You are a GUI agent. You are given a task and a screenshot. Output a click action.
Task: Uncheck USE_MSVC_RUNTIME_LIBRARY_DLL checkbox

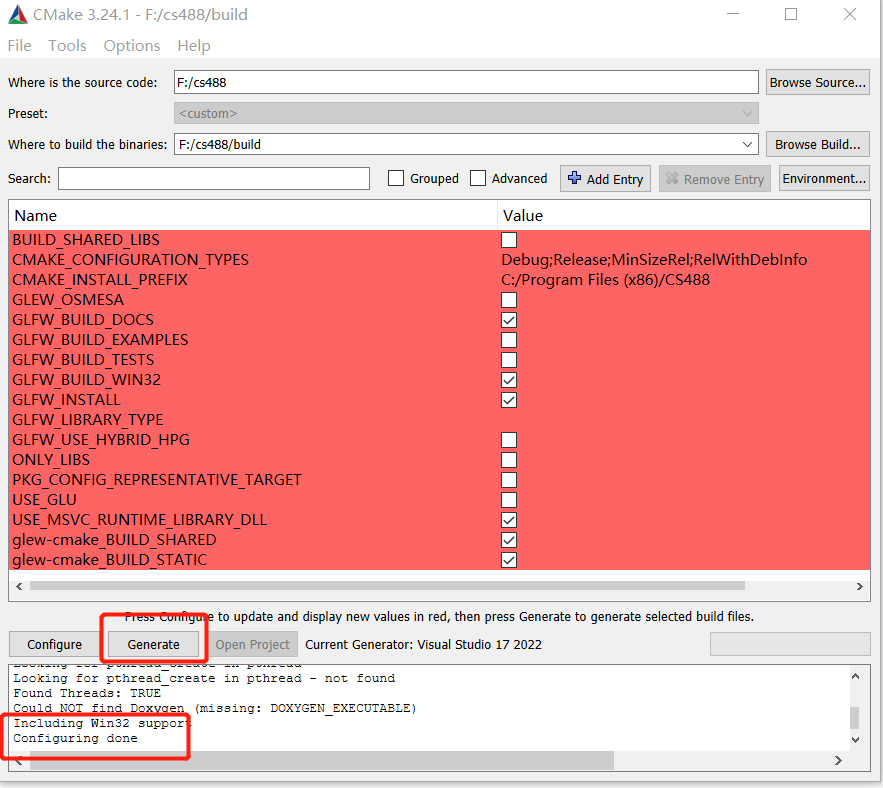(x=509, y=520)
